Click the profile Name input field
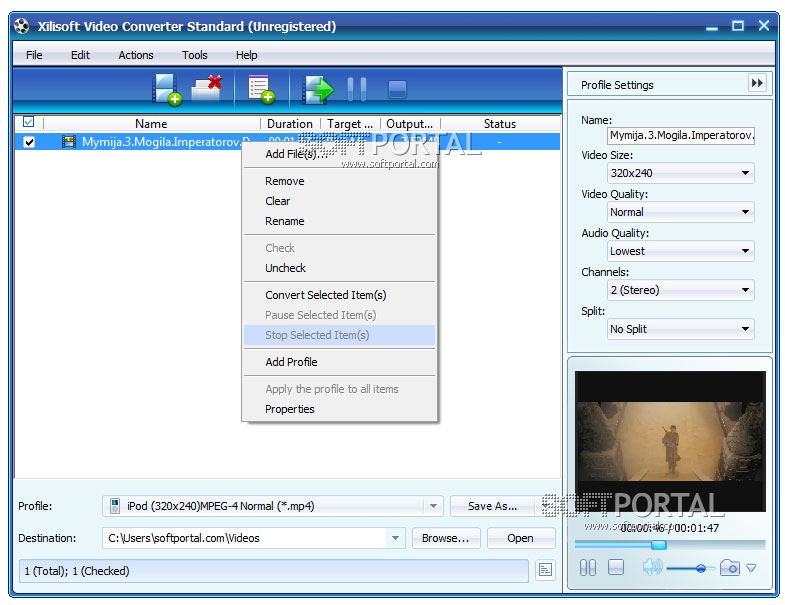 (681, 135)
